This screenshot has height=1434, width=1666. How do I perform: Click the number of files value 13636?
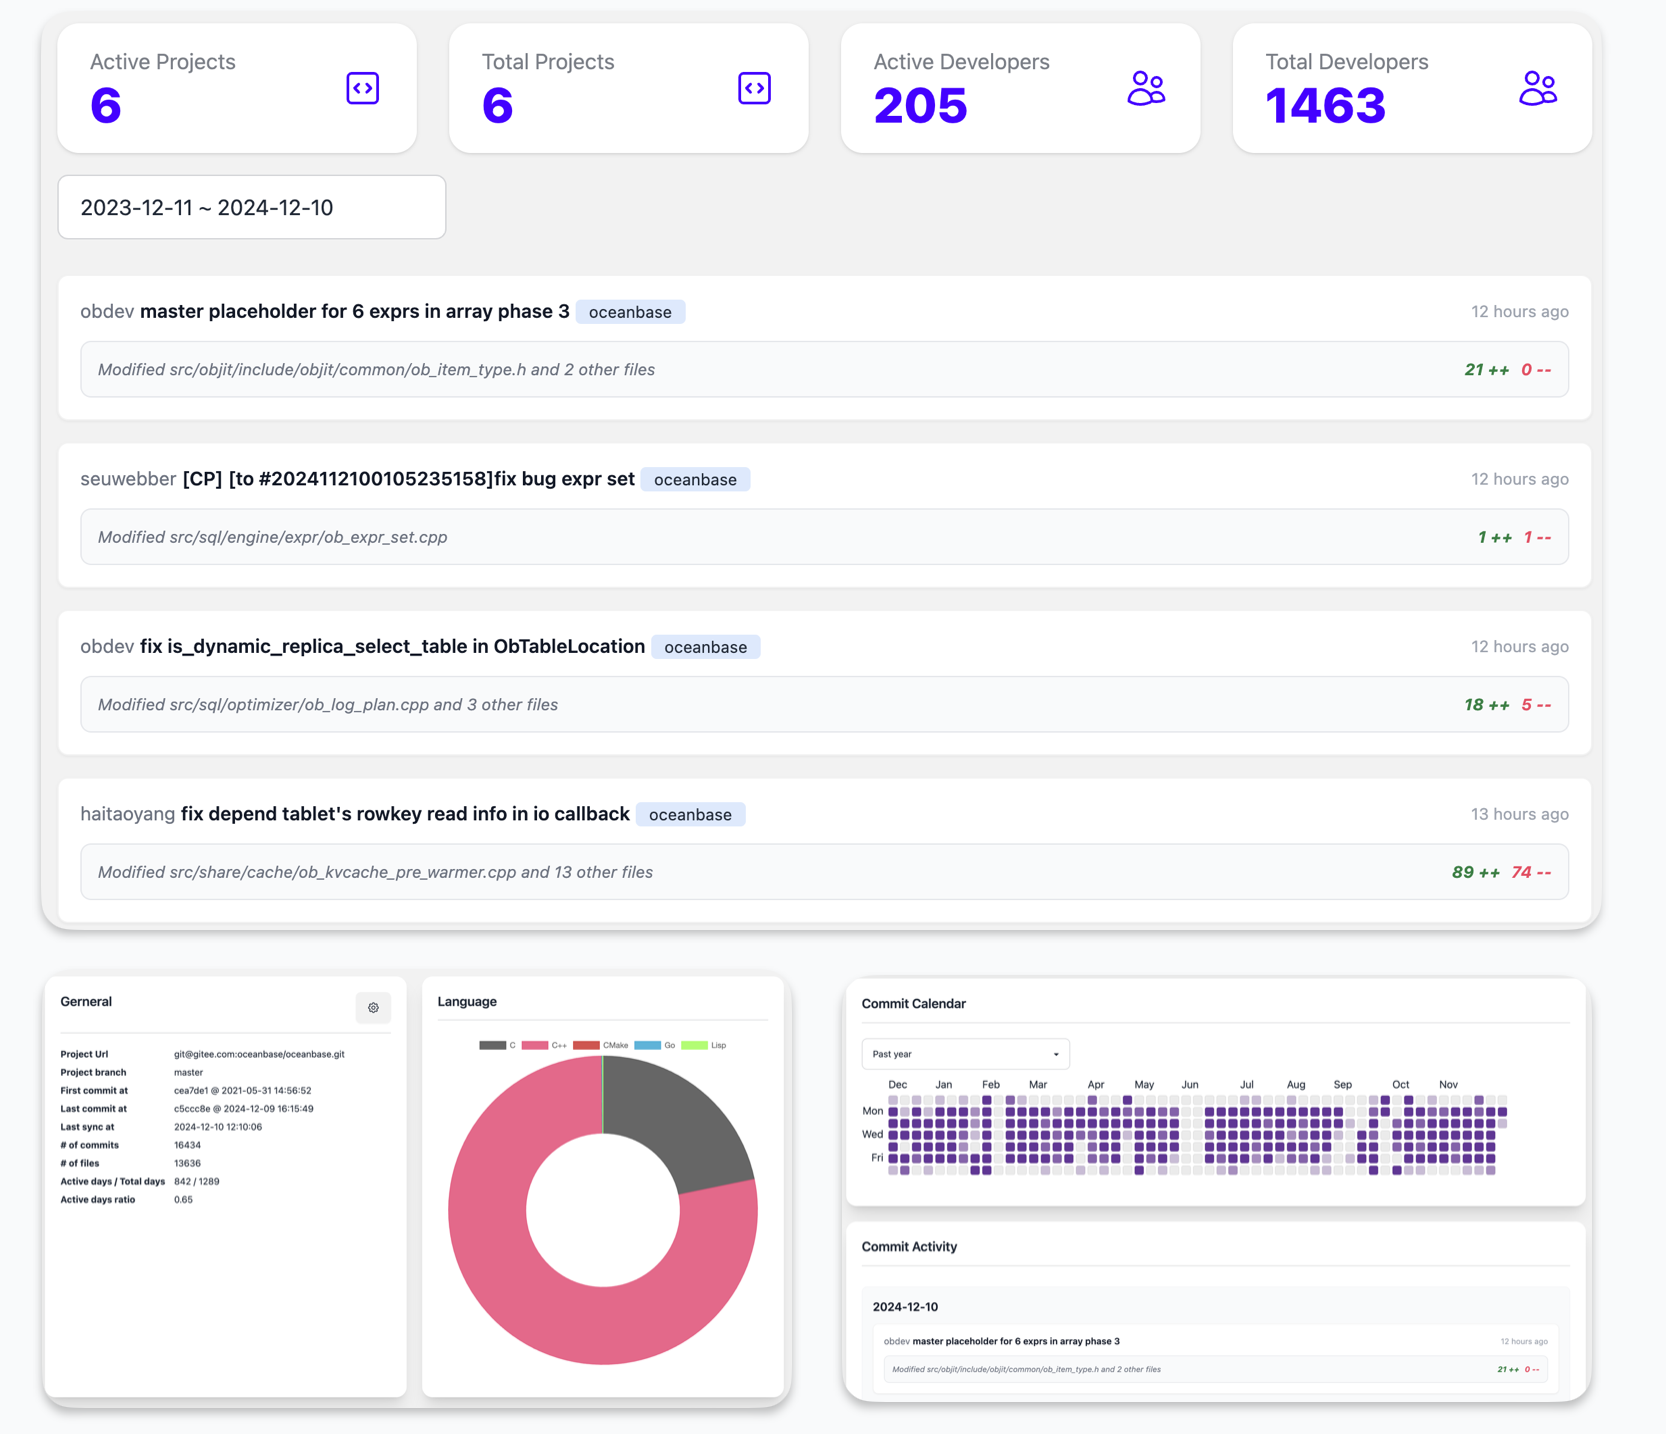point(187,1163)
